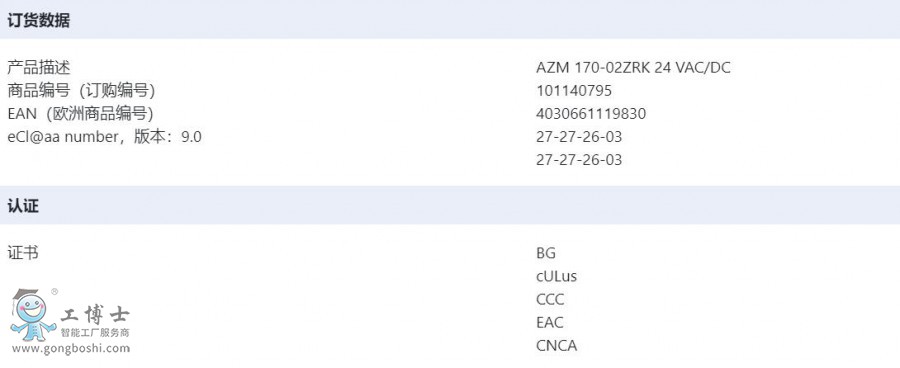Click the Gongboshi robot mascot logo

click(x=33, y=315)
